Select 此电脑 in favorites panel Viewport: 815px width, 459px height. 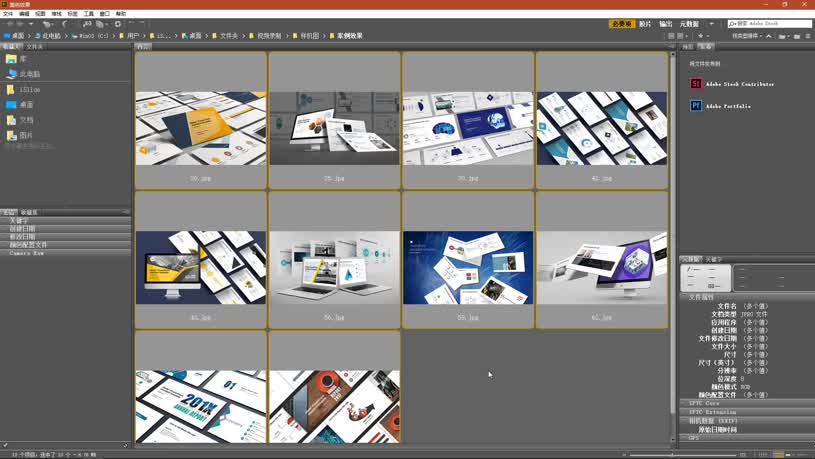pos(23,74)
